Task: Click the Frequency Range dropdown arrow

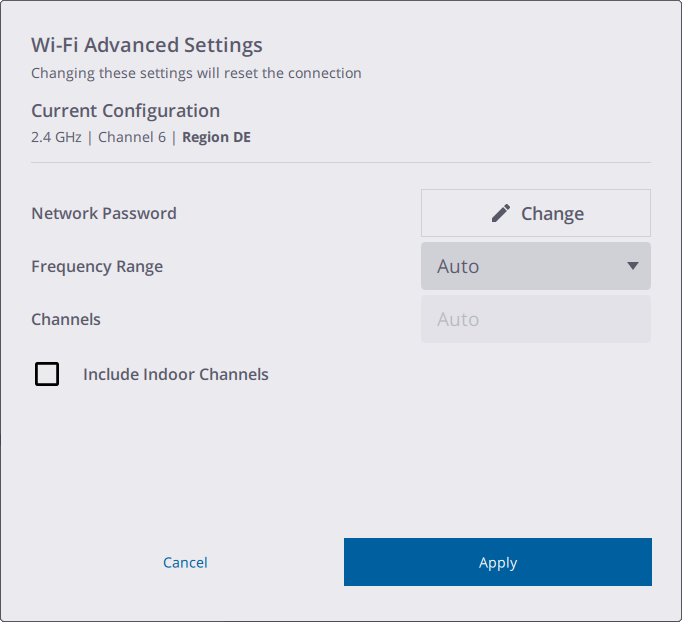Action: point(632,266)
